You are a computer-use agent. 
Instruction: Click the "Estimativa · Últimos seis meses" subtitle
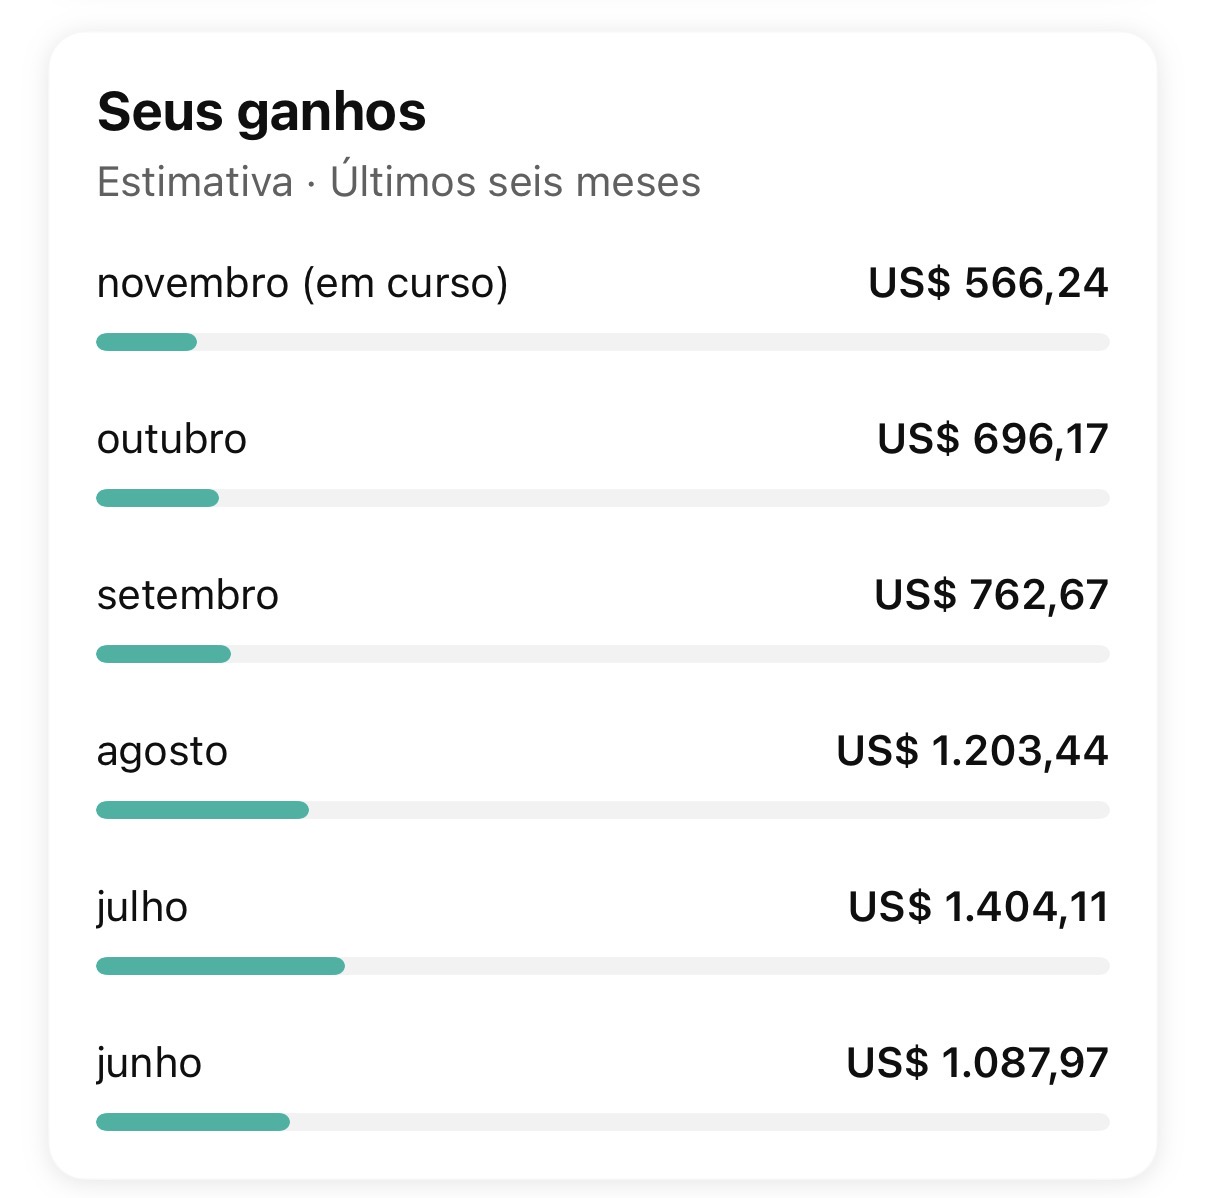(399, 181)
